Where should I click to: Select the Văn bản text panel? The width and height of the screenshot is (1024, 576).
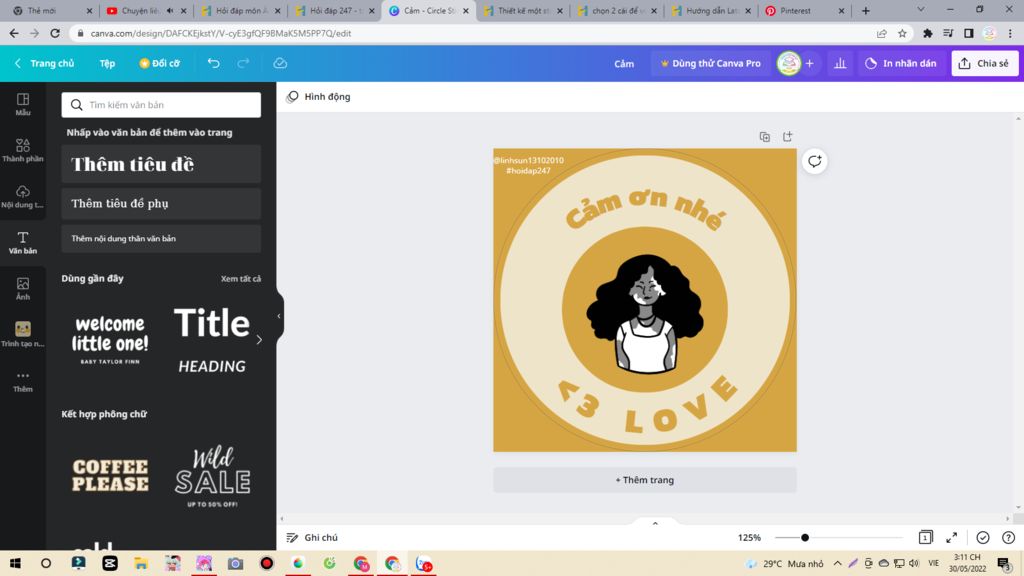click(x=23, y=242)
